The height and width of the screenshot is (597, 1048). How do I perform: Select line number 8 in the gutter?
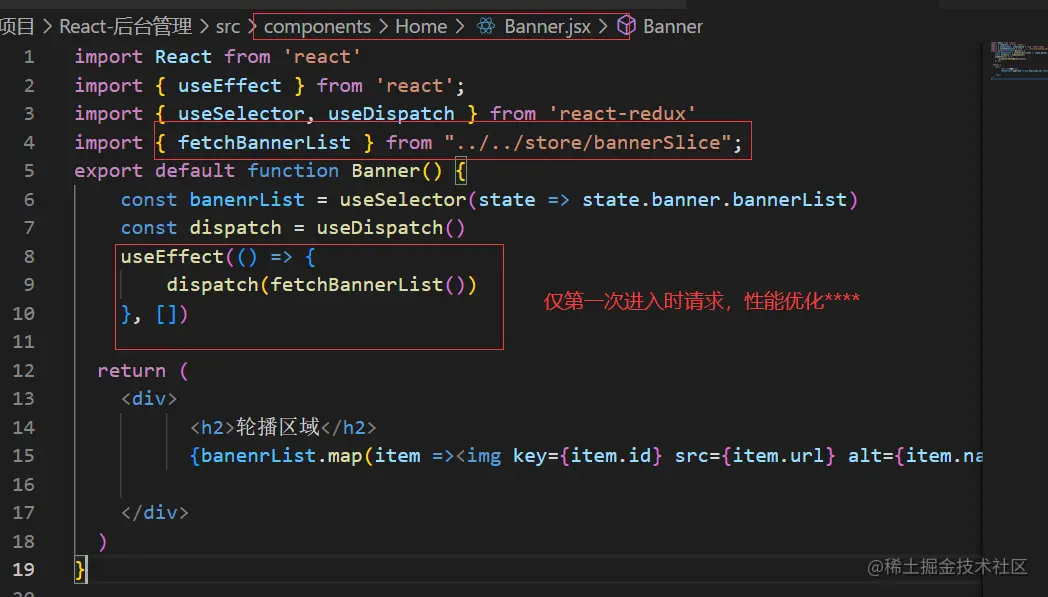point(29,257)
